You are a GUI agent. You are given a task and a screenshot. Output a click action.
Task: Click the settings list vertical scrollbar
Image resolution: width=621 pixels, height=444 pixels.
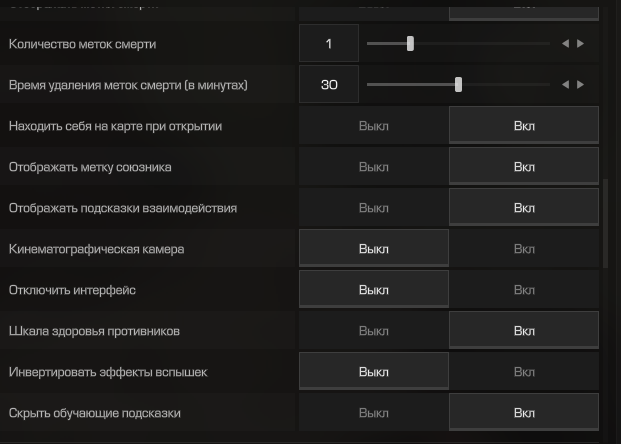(605, 225)
